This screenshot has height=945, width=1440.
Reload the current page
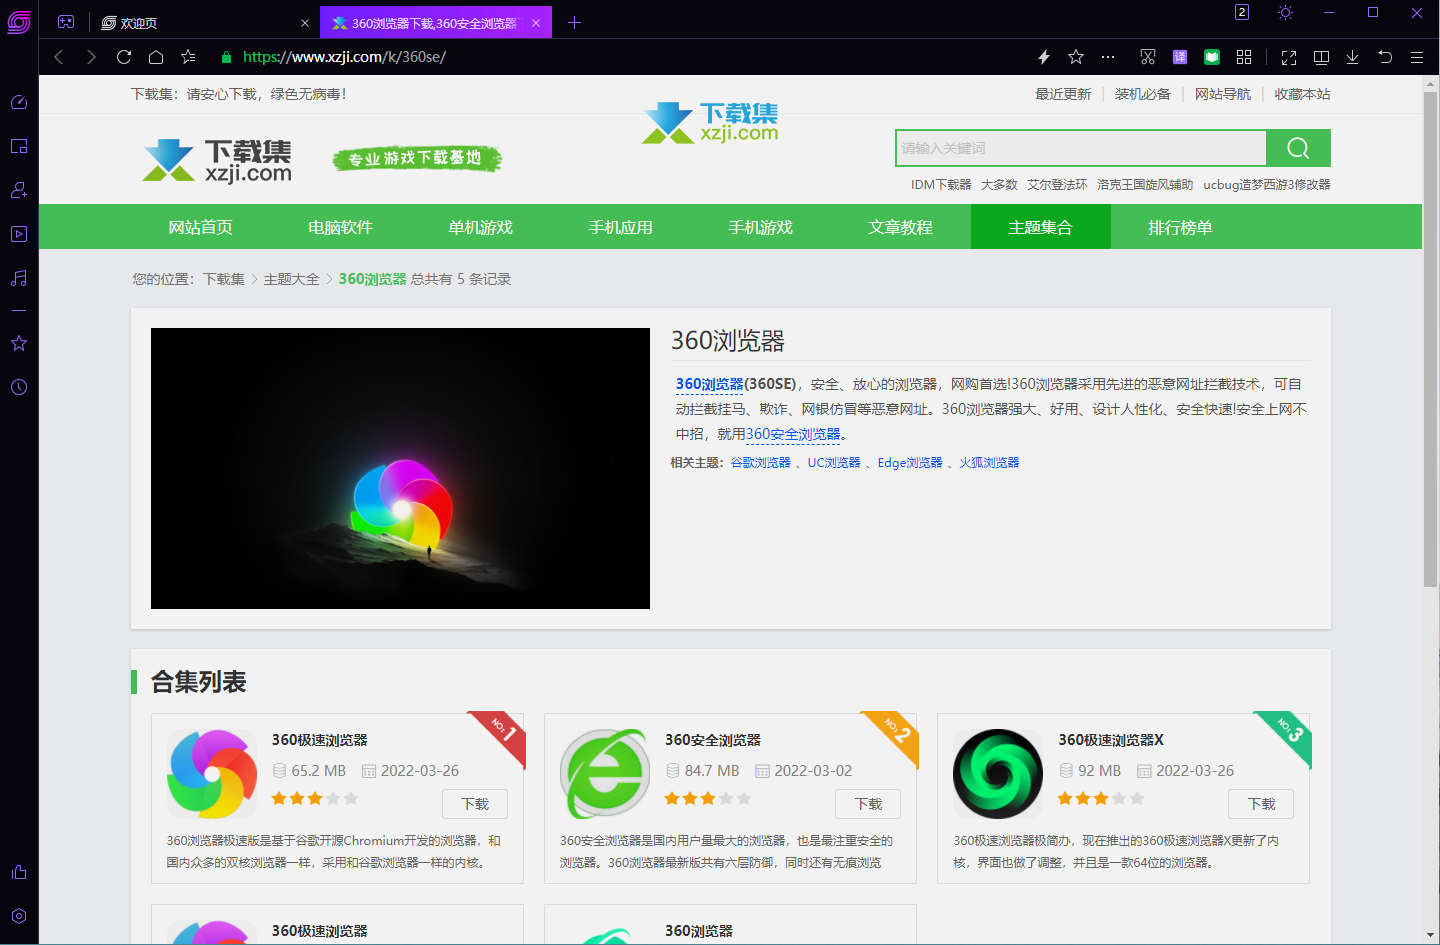[x=124, y=57]
